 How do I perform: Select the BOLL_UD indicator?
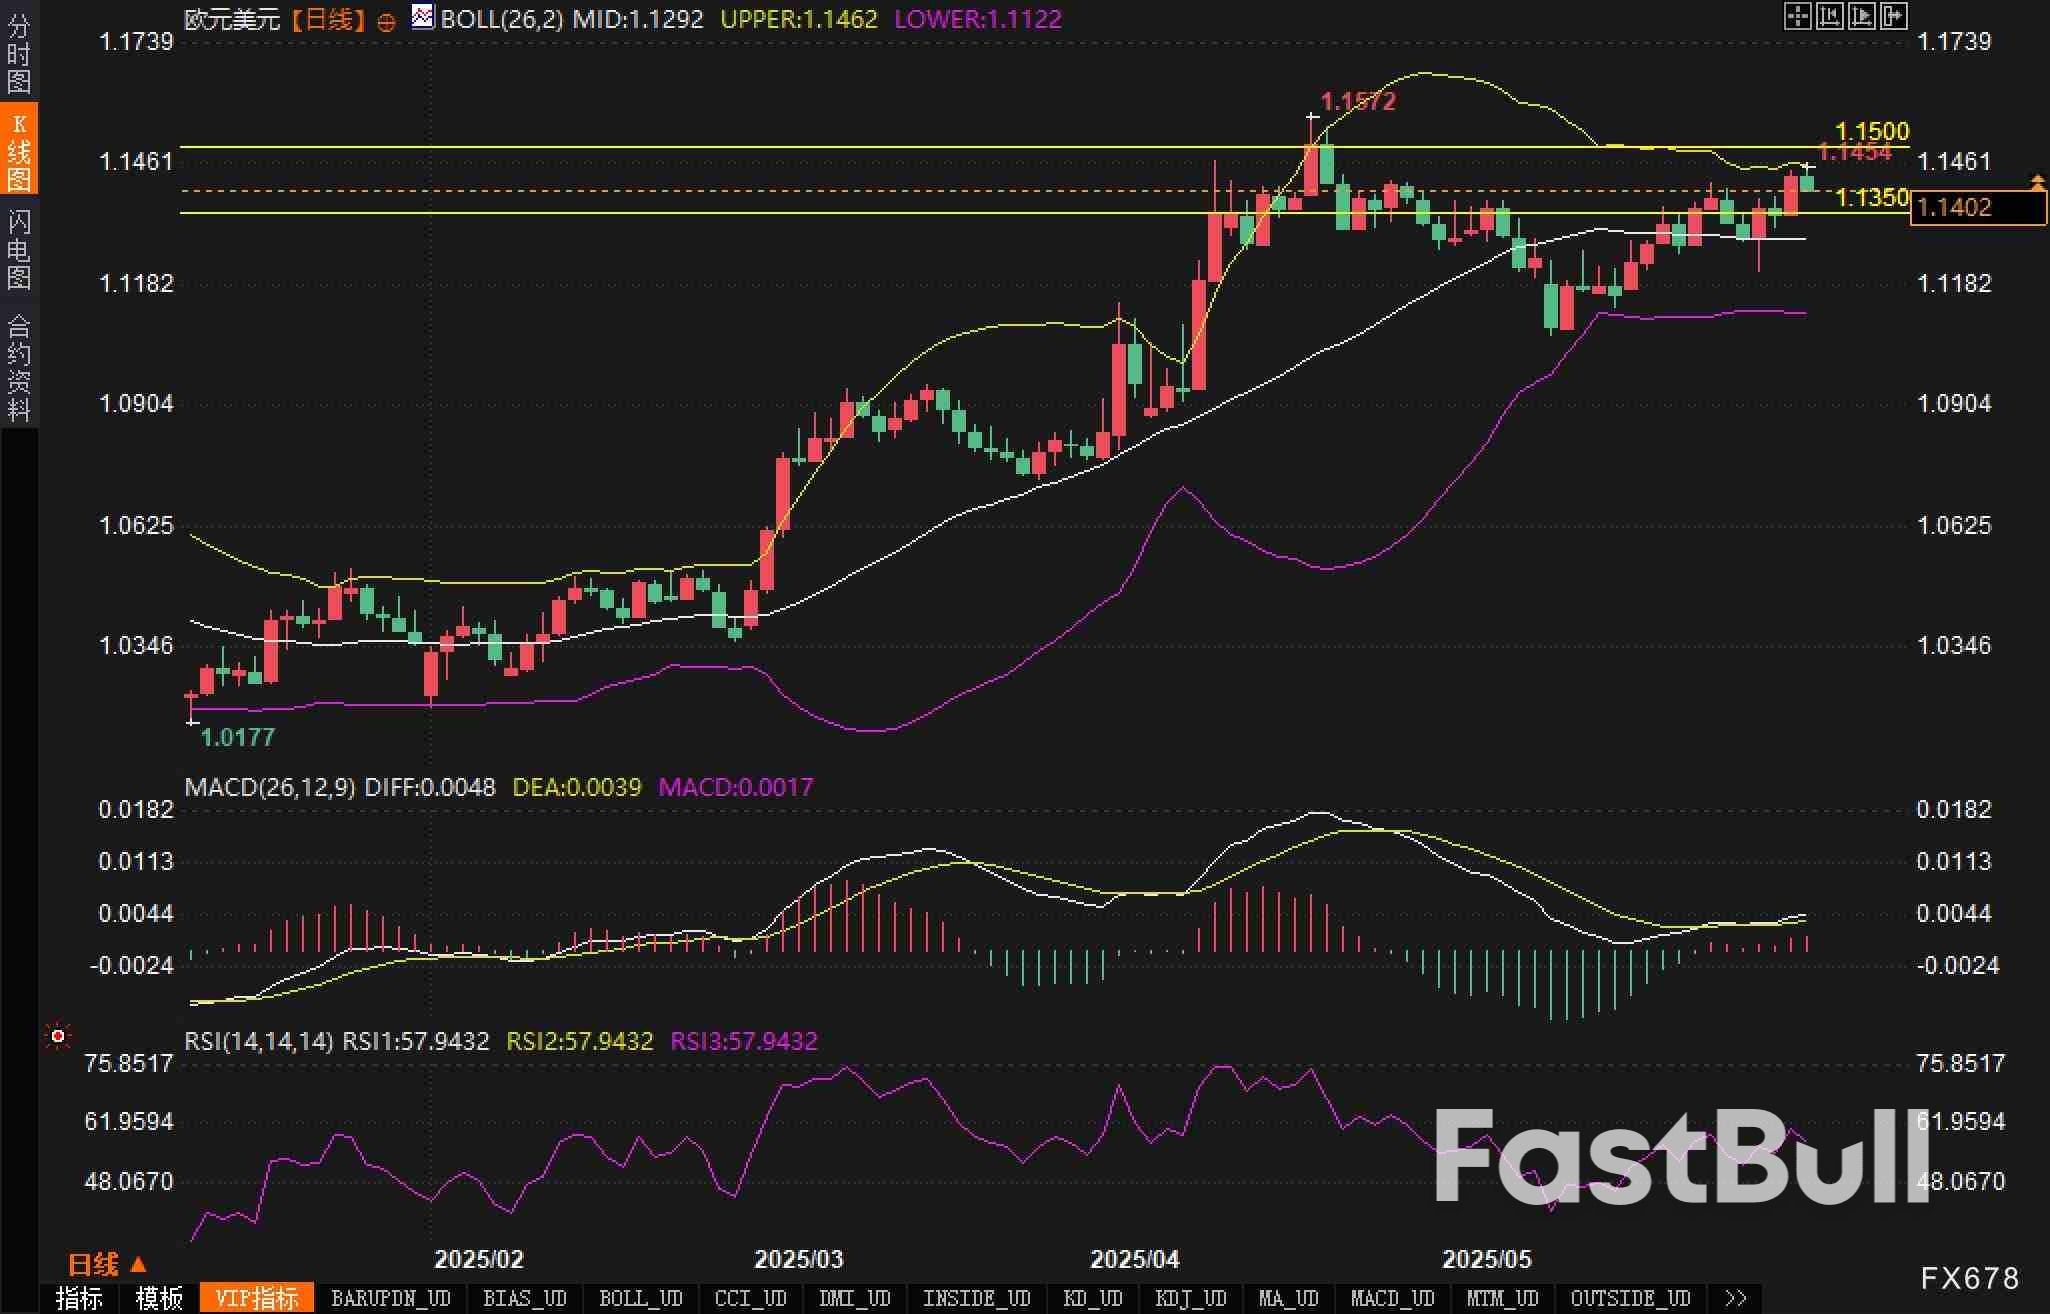point(640,1298)
